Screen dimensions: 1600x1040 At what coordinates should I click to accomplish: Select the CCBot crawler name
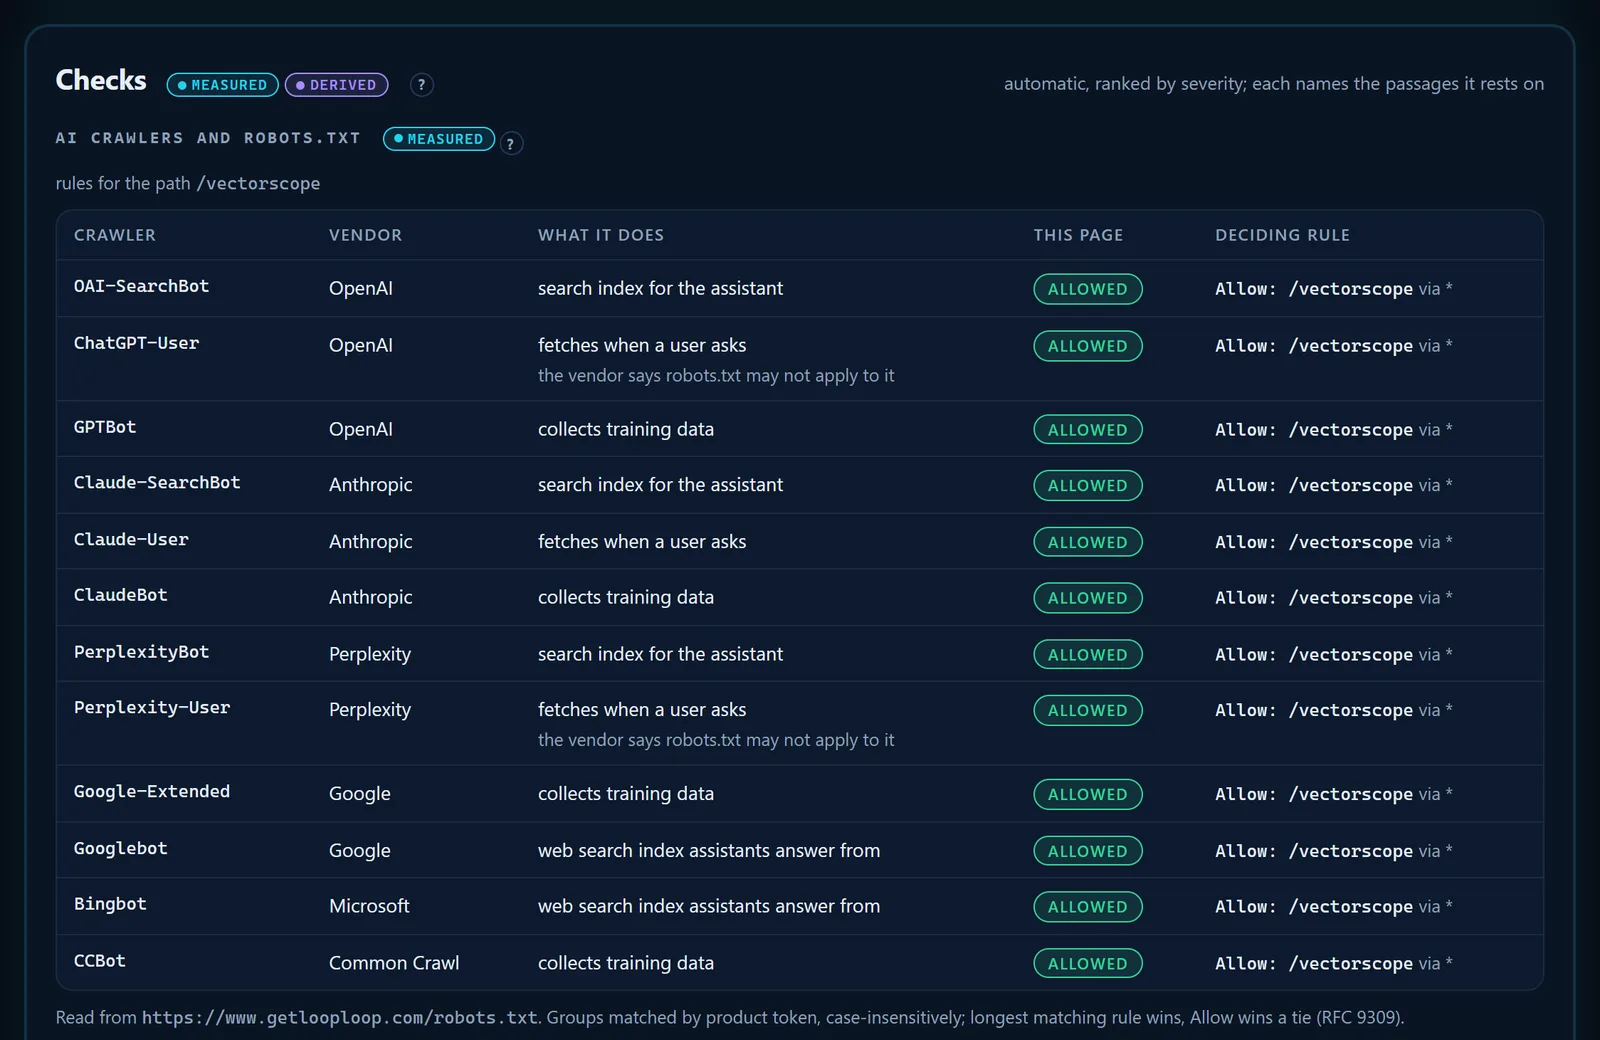click(x=100, y=961)
